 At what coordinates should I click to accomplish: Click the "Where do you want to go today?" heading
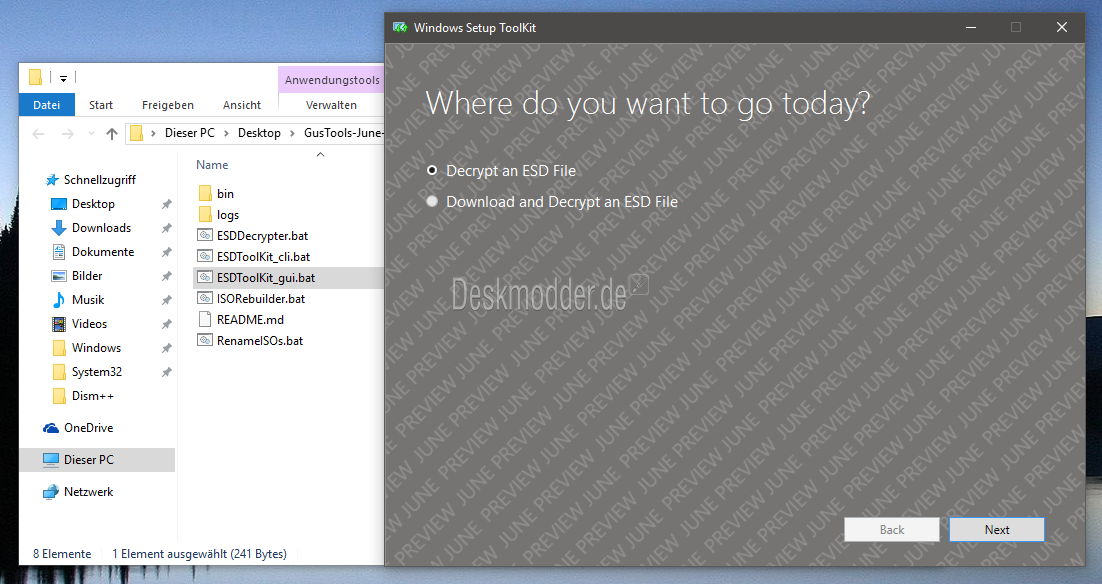pos(647,104)
